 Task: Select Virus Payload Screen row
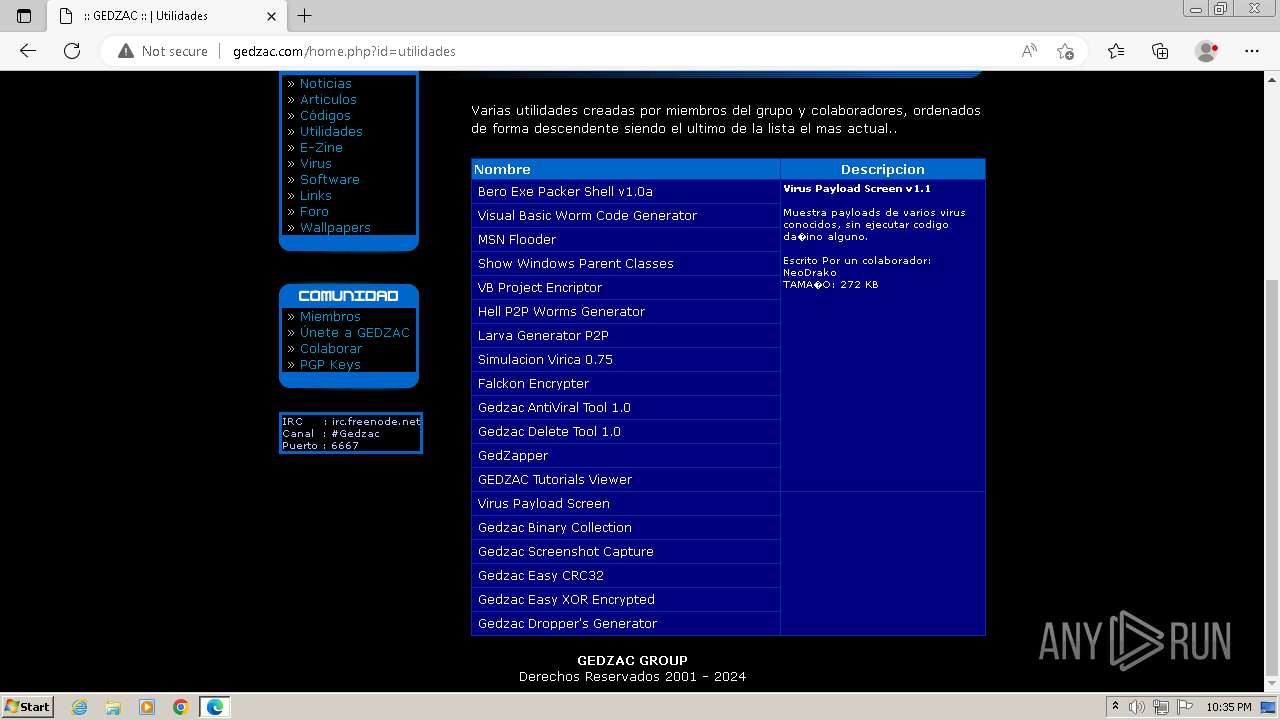tap(625, 503)
